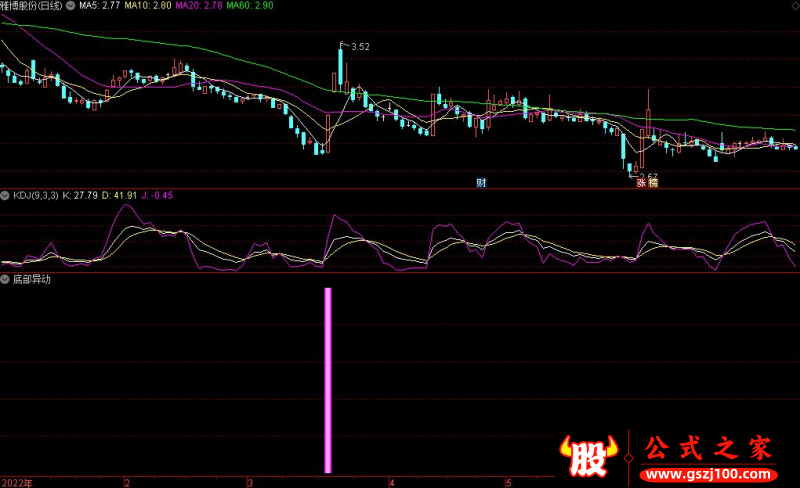
Task: Click the red 涨 marker icon
Action: point(641,182)
